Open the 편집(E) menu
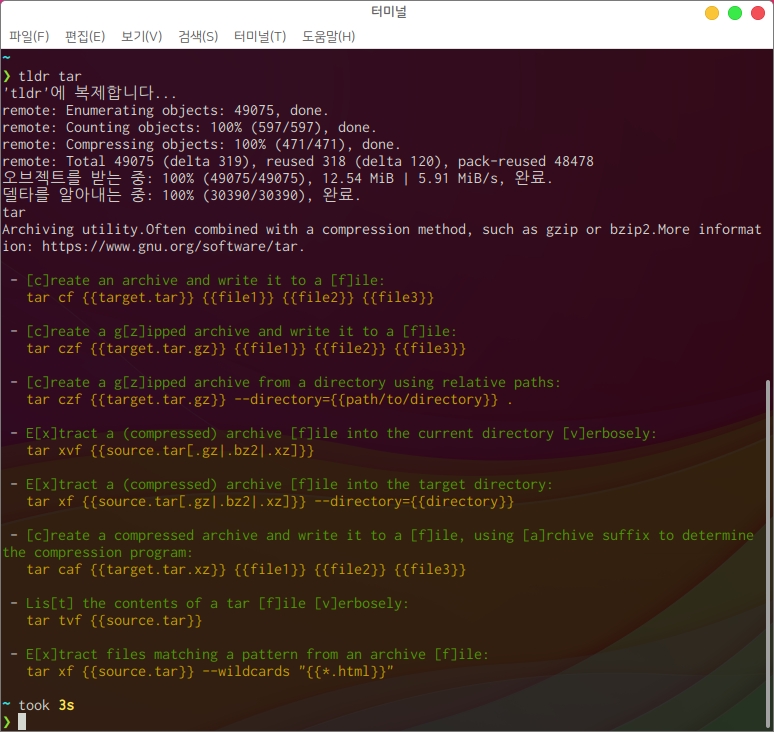The width and height of the screenshot is (774, 732). (85, 36)
